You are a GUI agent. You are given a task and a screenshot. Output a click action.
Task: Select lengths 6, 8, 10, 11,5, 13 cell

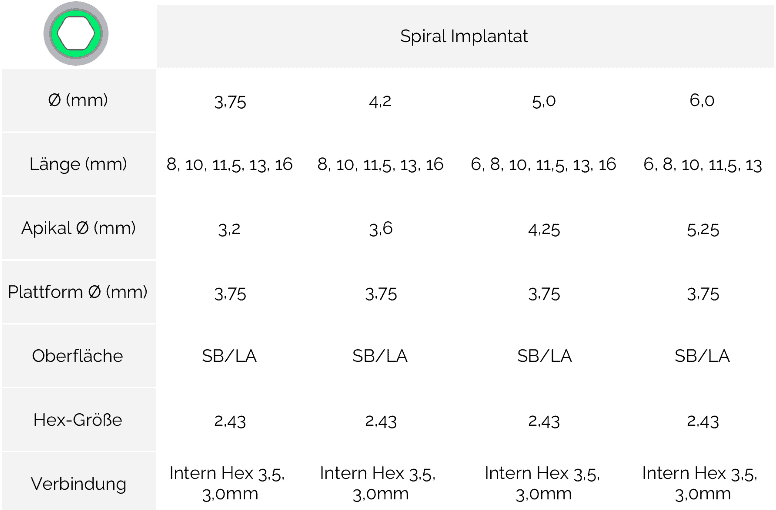pyautogui.click(x=702, y=164)
